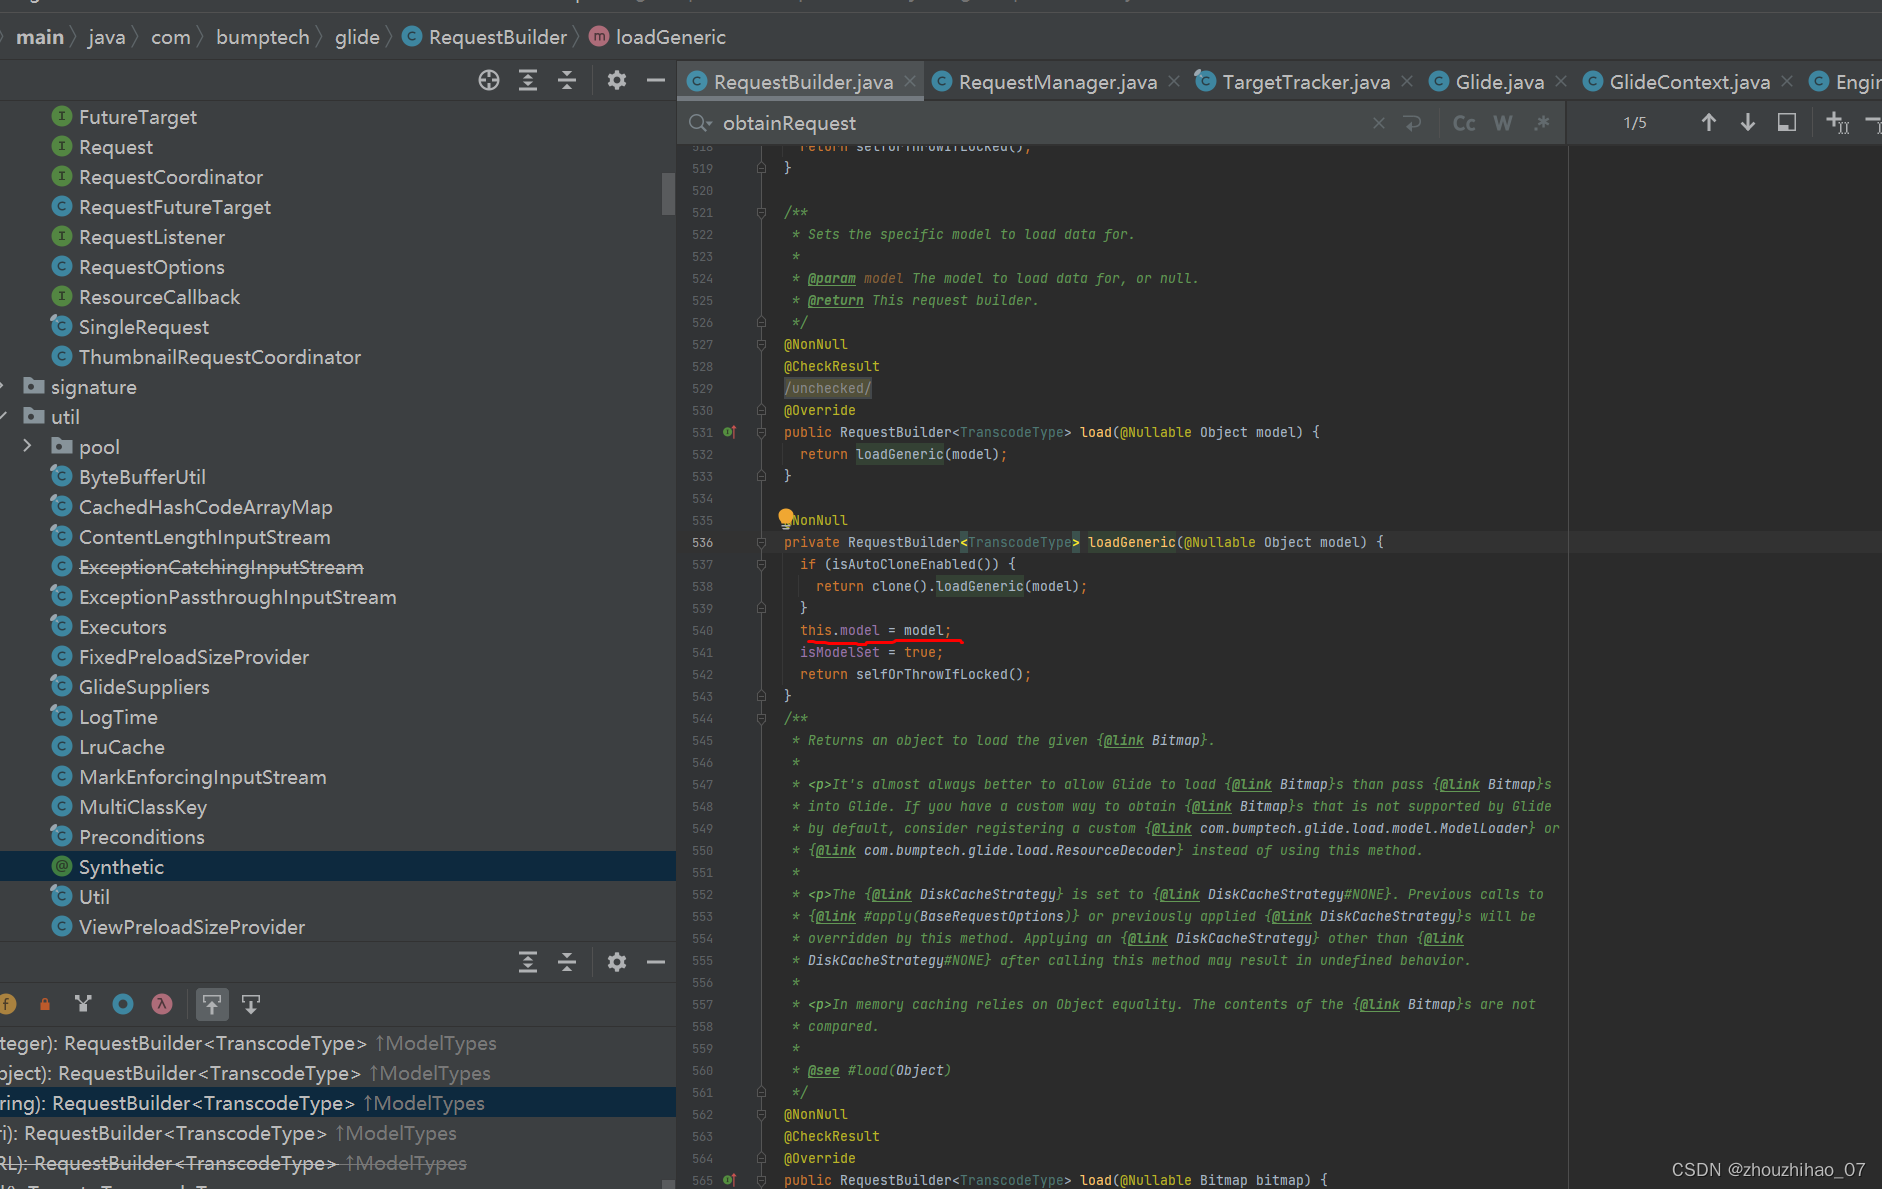The width and height of the screenshot is (1882, 1189).
Task: Click RequestBuilder in breadcrumb
Action: [x=485, y=37]
